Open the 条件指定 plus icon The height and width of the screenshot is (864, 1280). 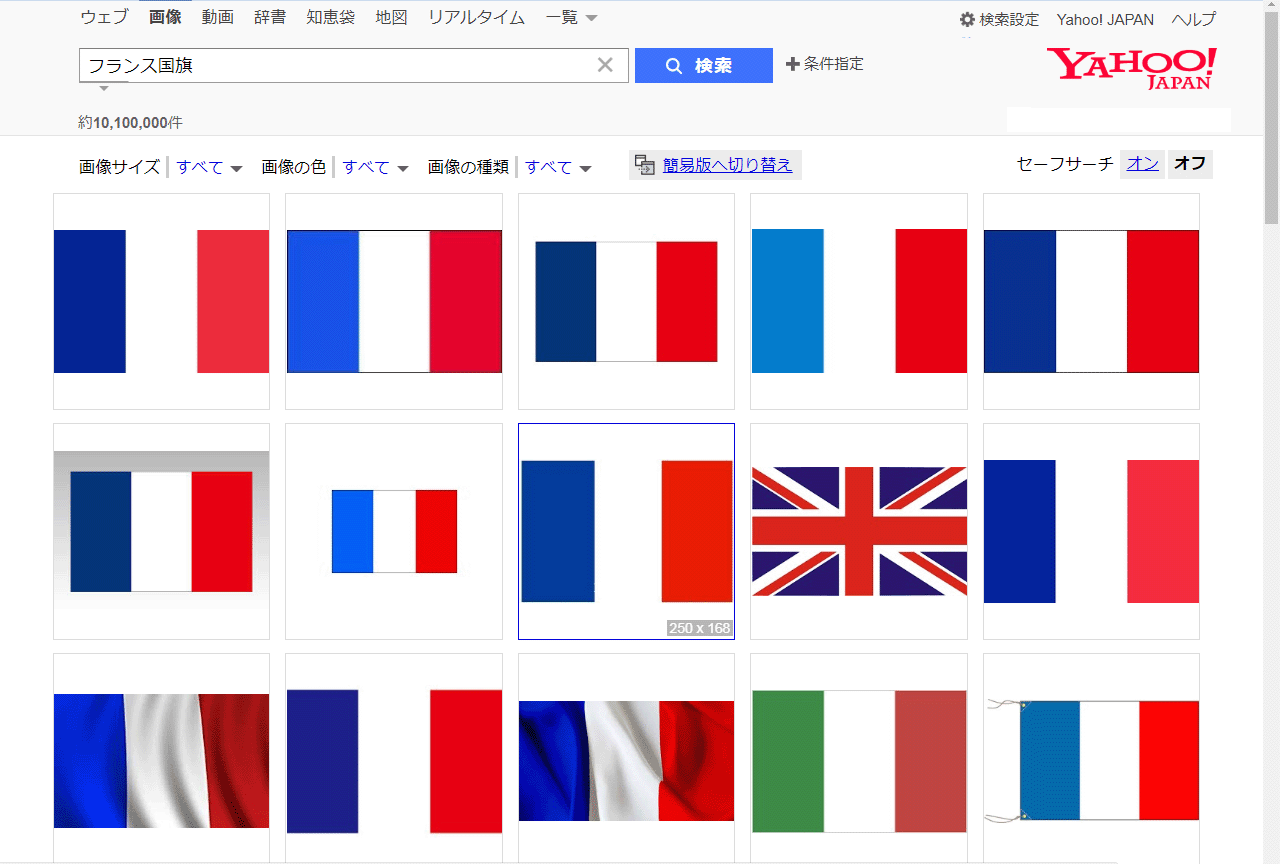[x=794, y=63]
